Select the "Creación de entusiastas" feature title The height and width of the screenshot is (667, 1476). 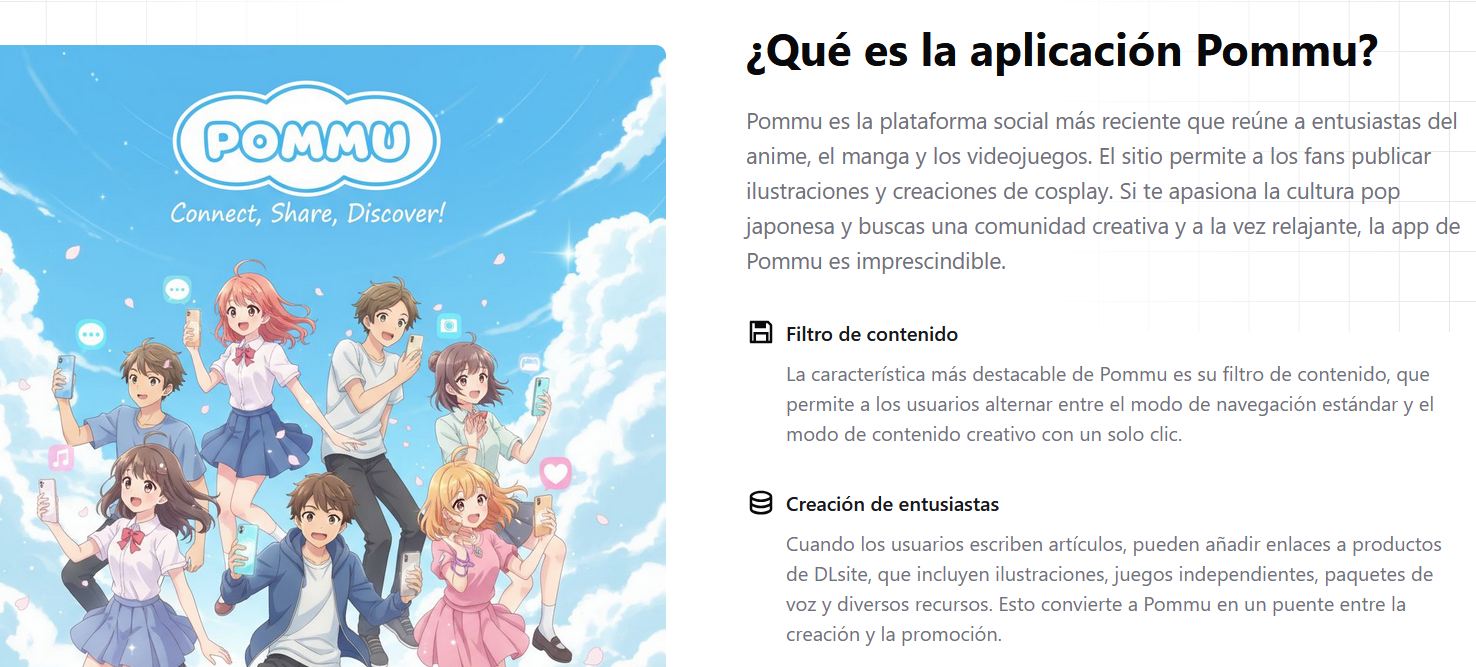[x=892, y=504]
